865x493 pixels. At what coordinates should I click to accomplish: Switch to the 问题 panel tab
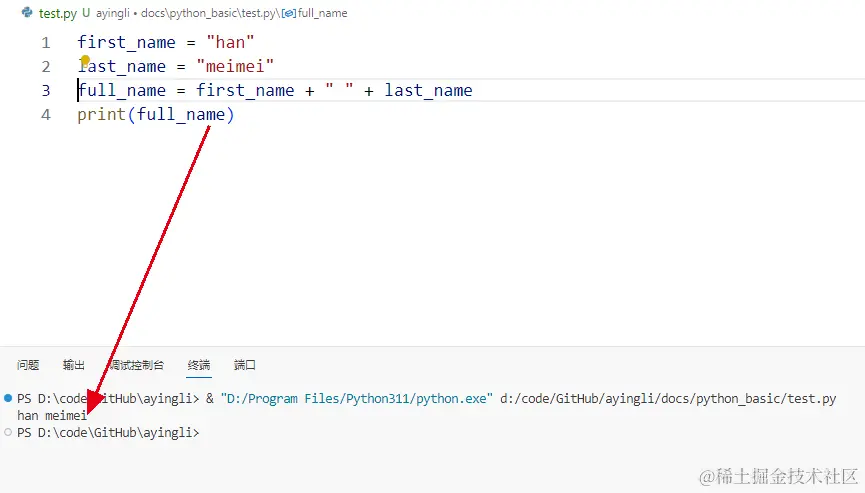[x=28, y=365]
